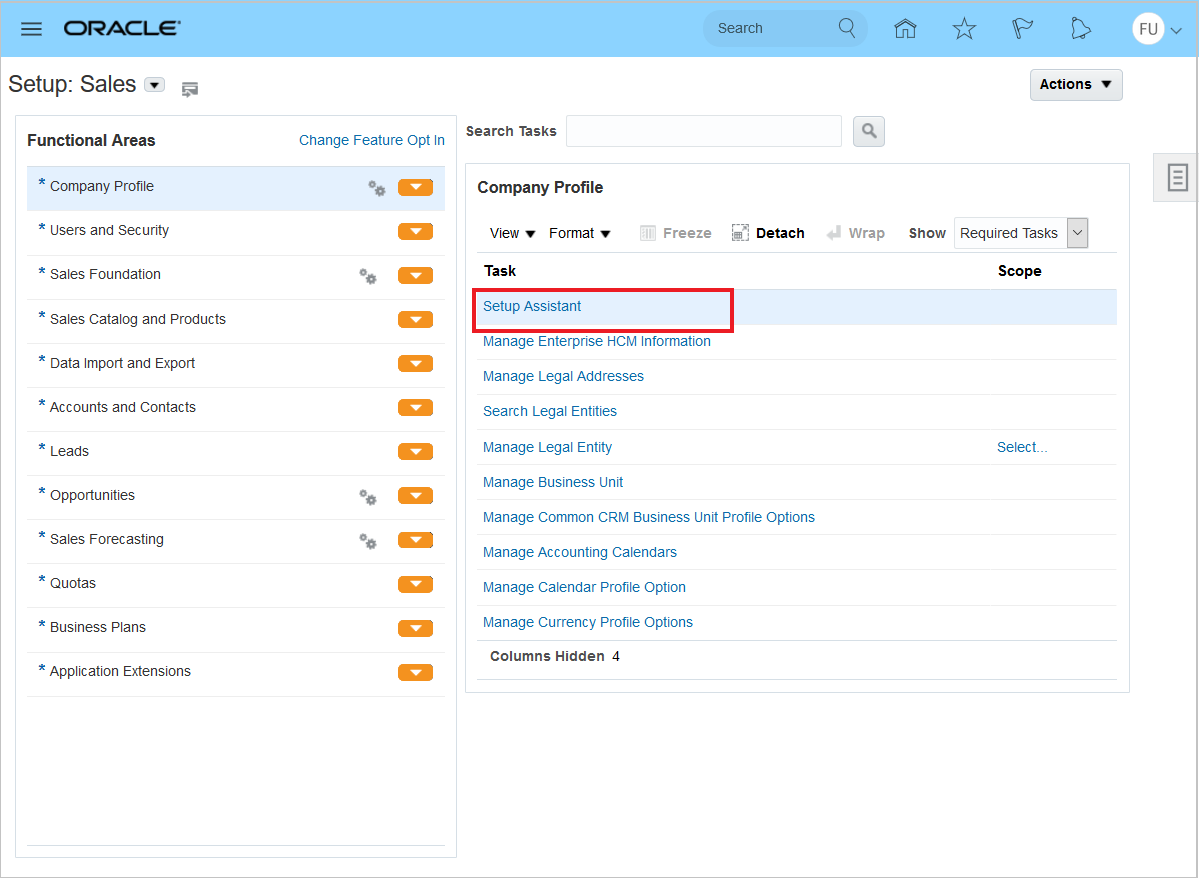Select Quotas functional area
Screen dimensions: 1199x878
[x=73, y=584]
